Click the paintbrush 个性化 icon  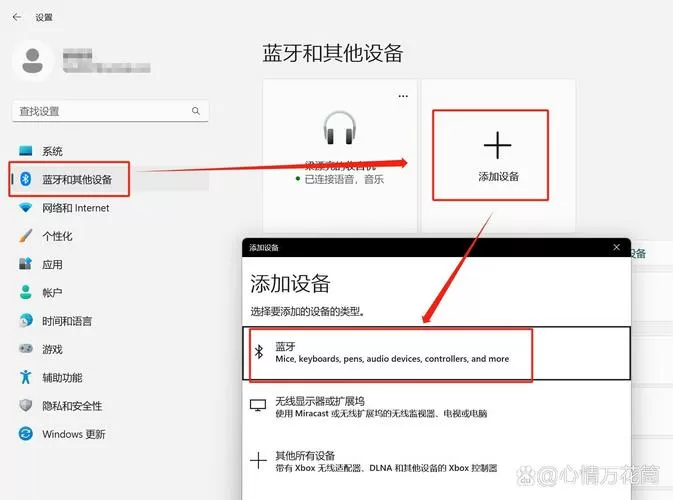click(x=25, y=236)
